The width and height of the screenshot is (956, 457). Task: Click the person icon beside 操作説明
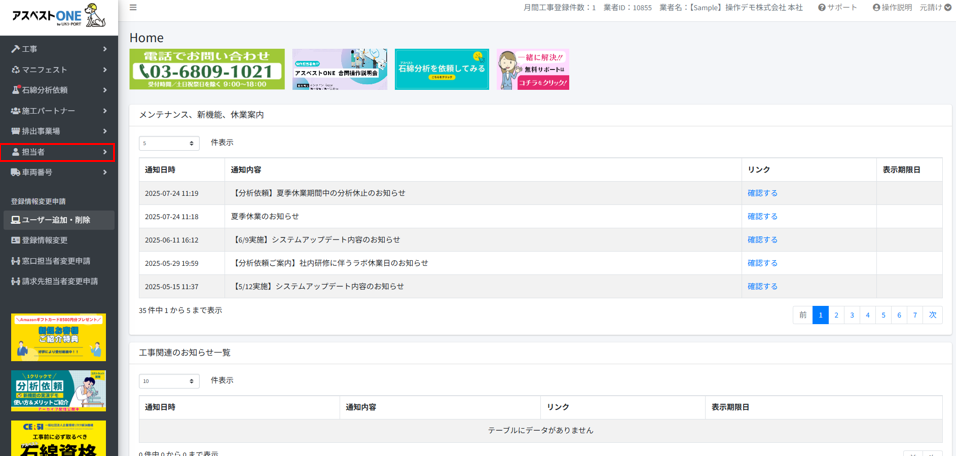tap(876, 8)
